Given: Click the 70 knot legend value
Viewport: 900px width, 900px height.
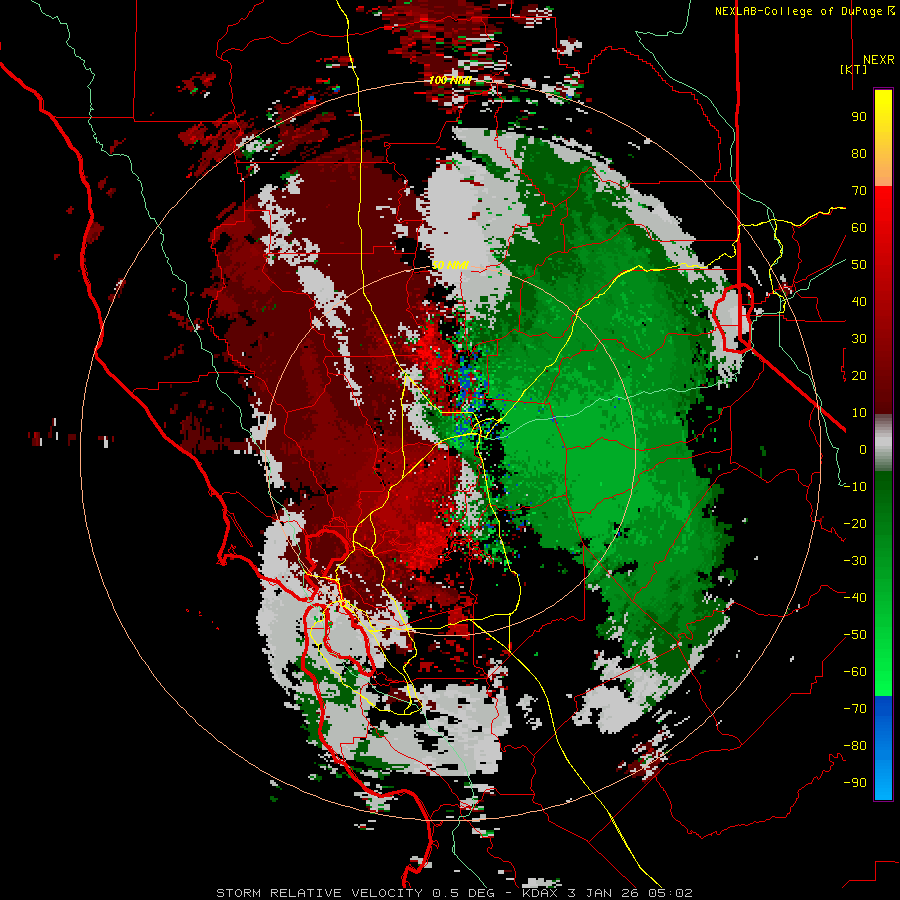Looking at the screenshot, I should 859,191.
